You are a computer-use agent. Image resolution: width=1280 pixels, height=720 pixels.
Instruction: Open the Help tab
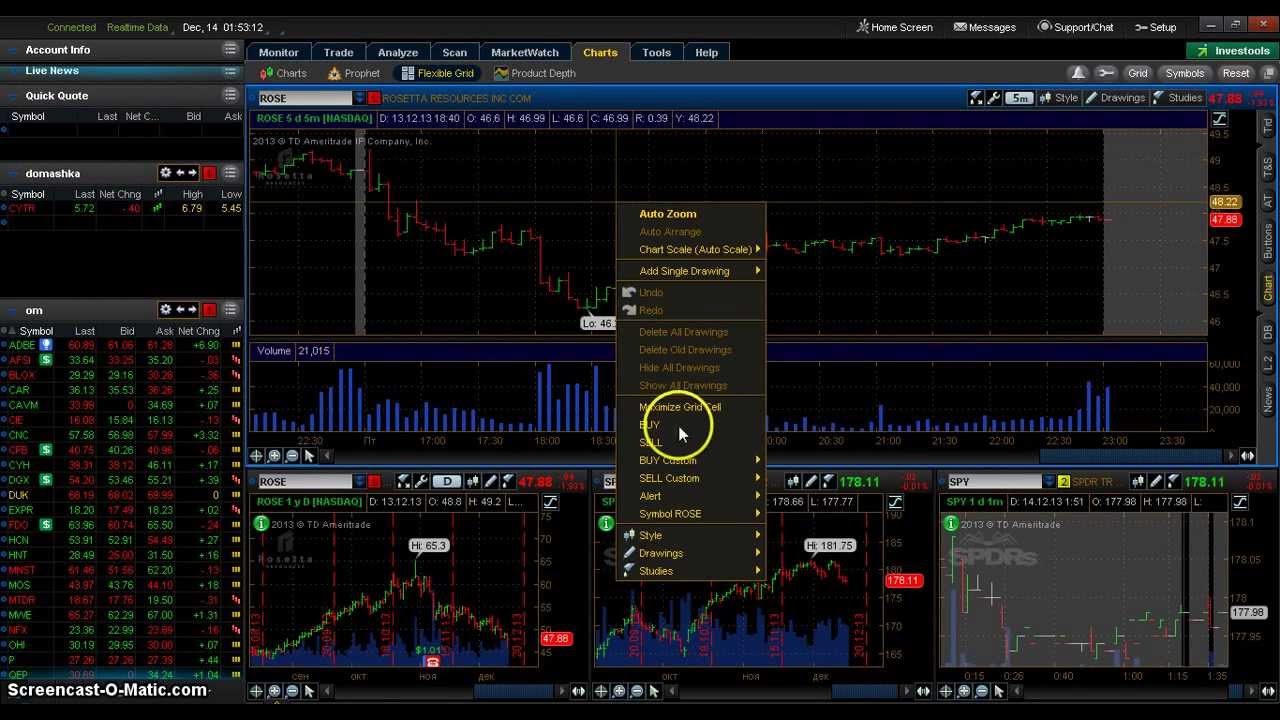(706, 52)
